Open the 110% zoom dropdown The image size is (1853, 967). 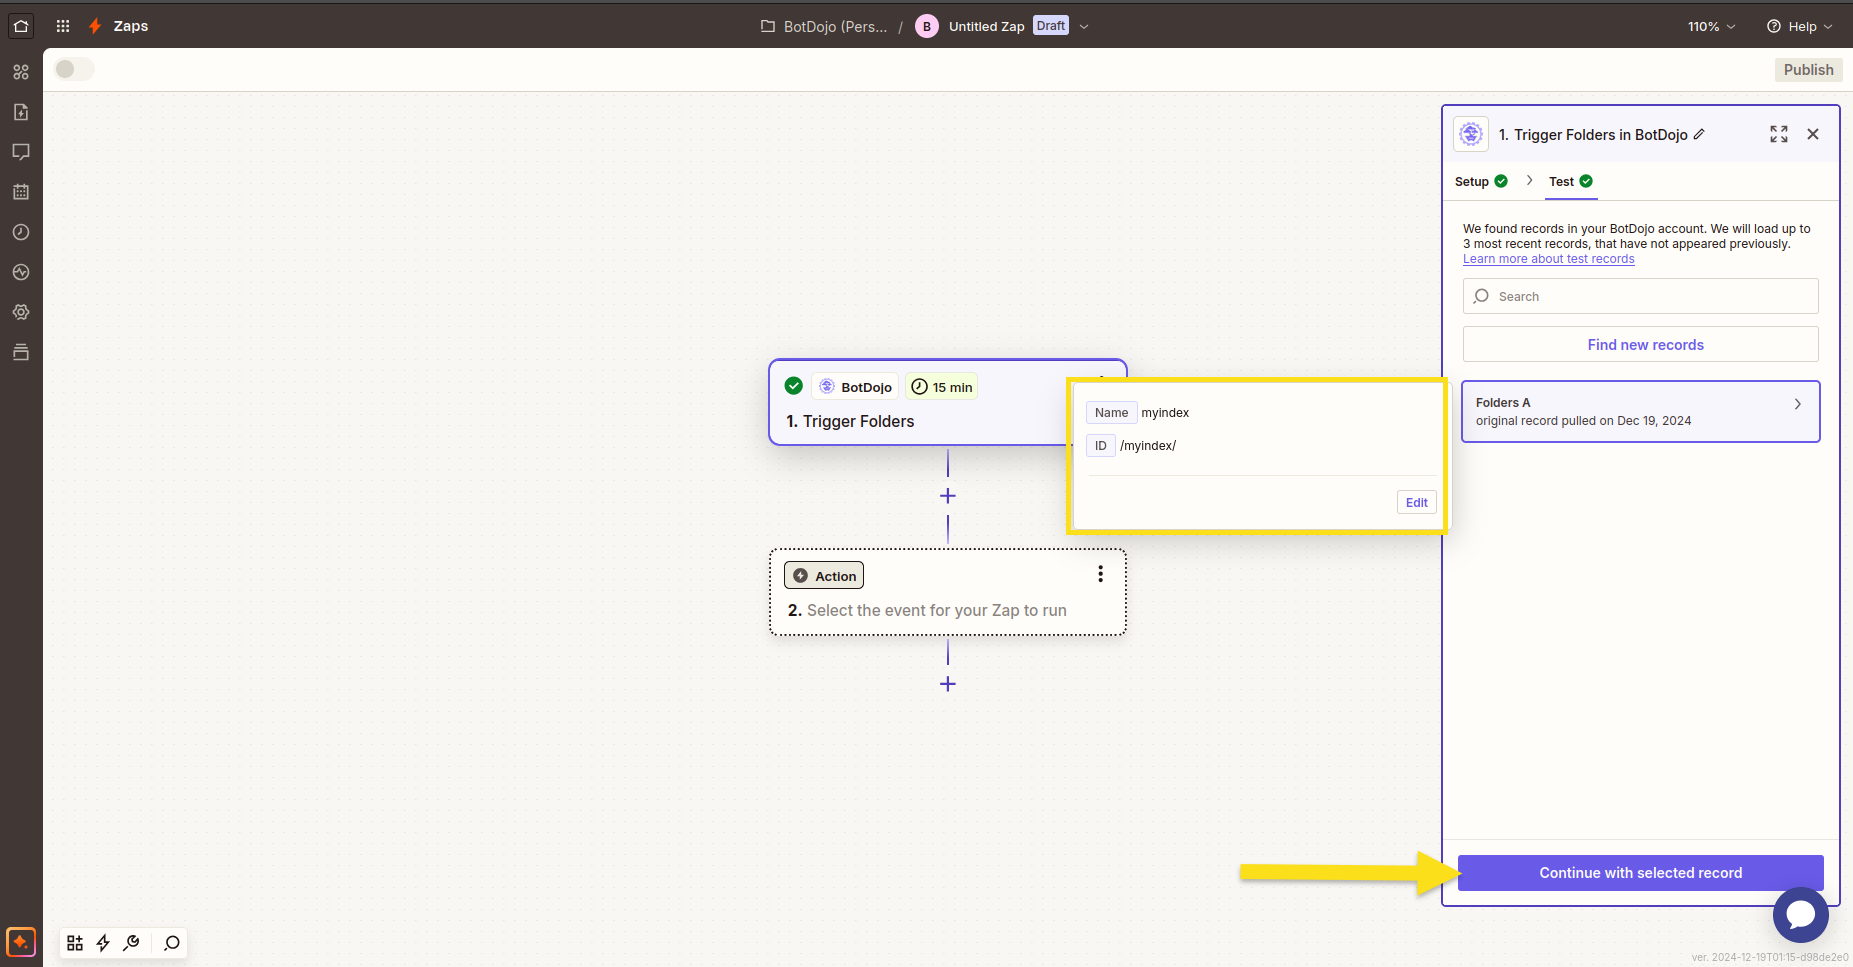tap(1712, 27)
